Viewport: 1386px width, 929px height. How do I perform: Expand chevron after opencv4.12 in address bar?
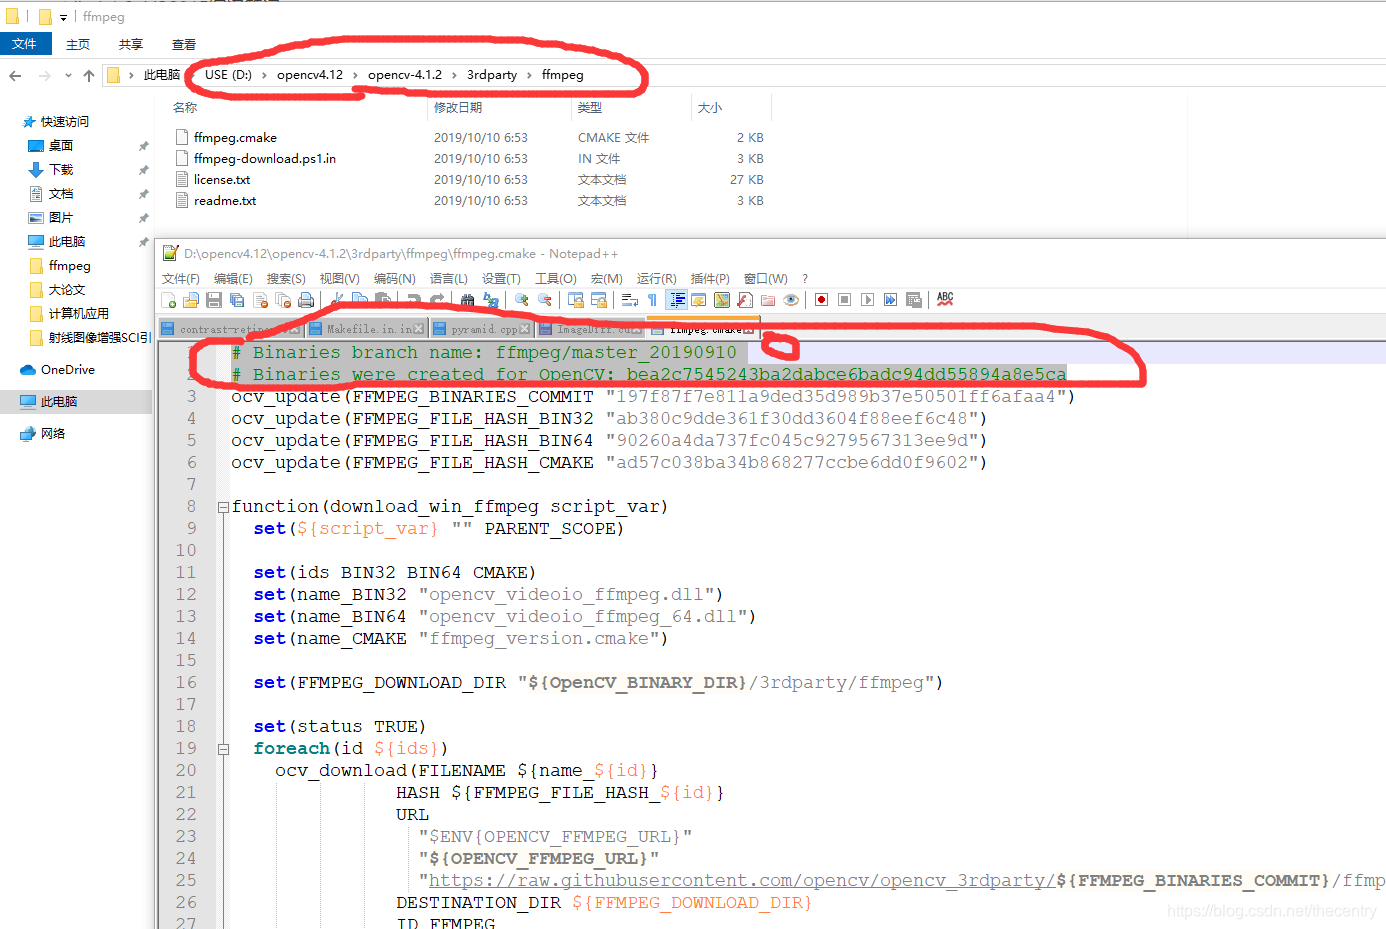355,75
